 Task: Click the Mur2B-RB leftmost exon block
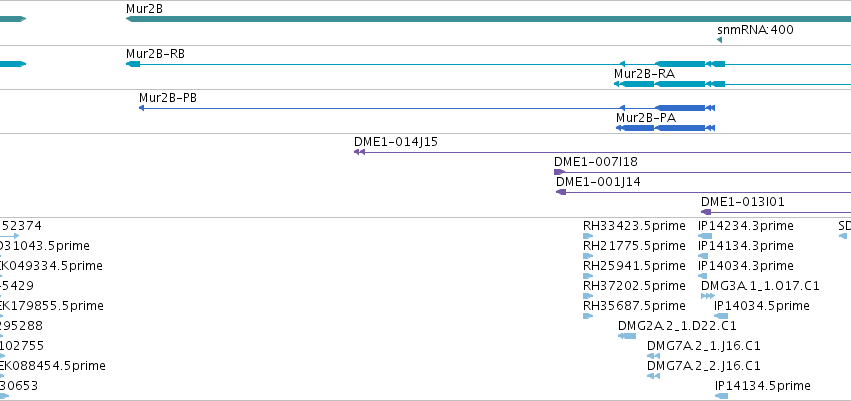point(133,64)
